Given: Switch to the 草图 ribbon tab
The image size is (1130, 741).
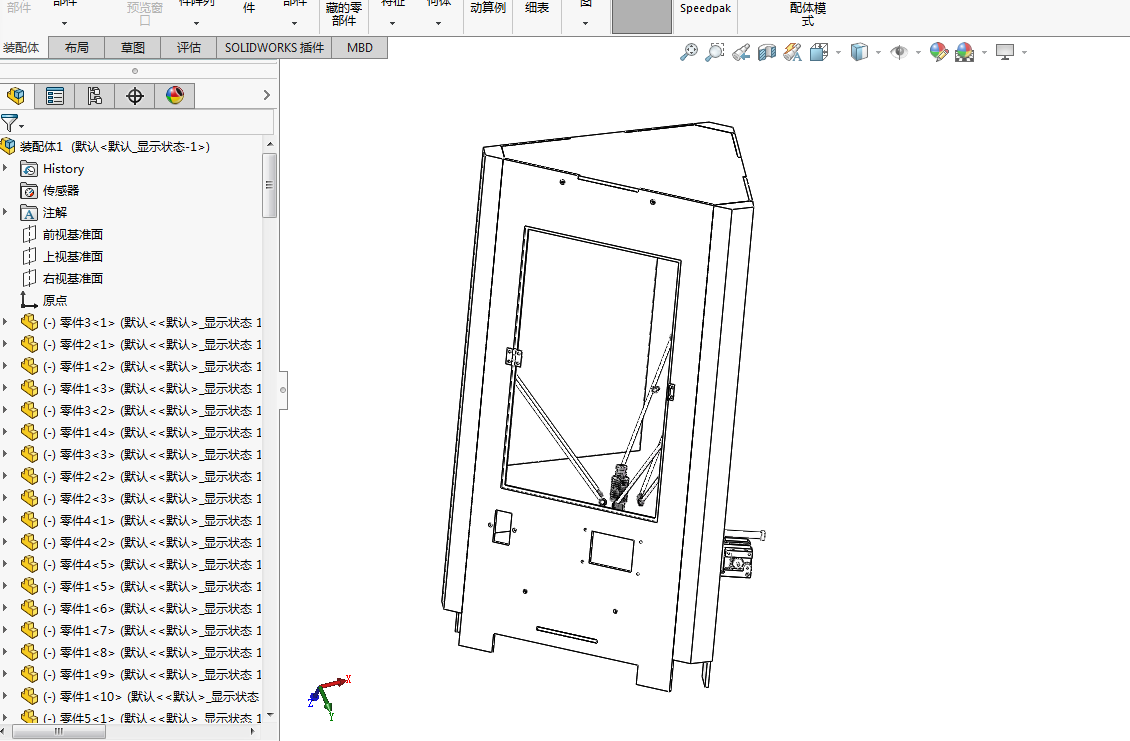Looking at the screenshot, I should click(x=133, y=48).
